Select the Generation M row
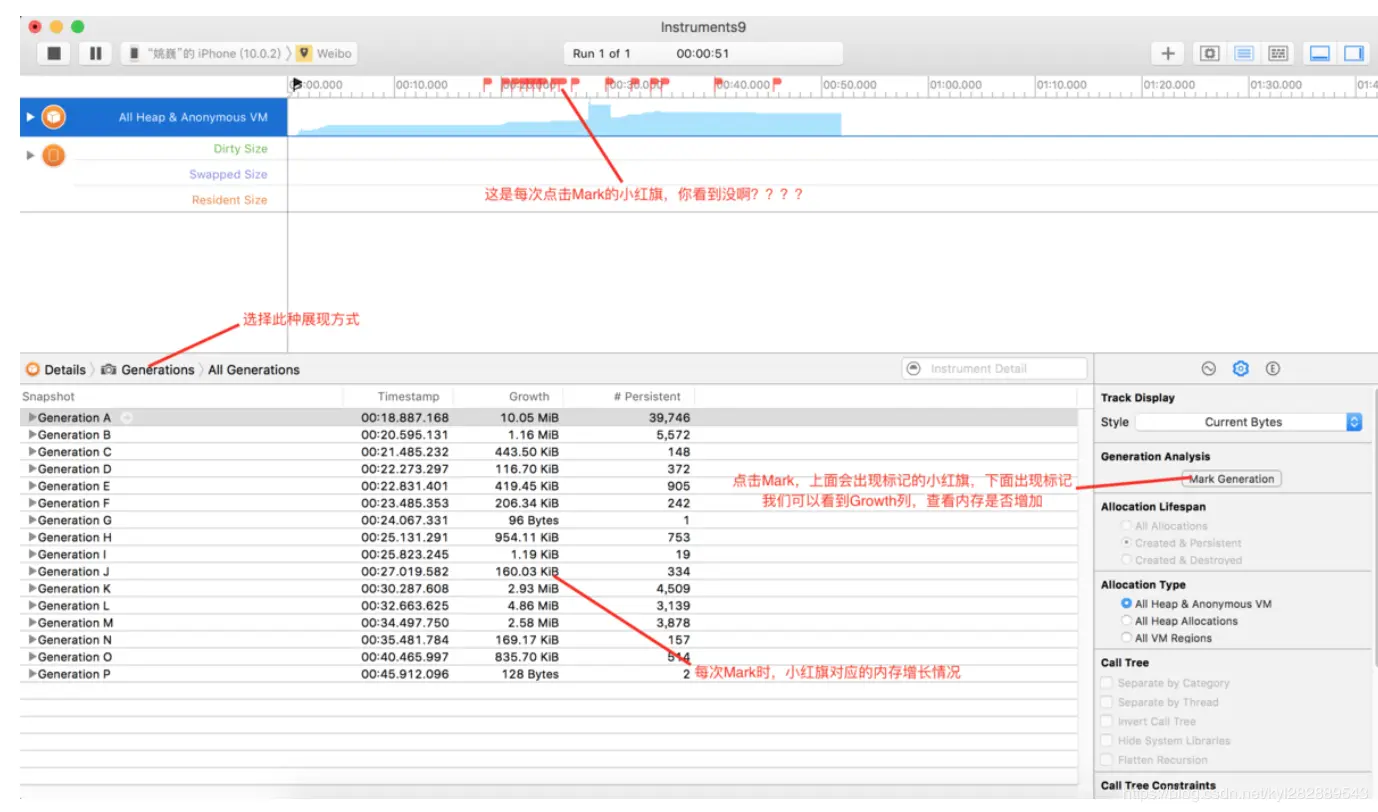Screen dimensions: 1378x812 pyautogui.click(x=549, y=623)
